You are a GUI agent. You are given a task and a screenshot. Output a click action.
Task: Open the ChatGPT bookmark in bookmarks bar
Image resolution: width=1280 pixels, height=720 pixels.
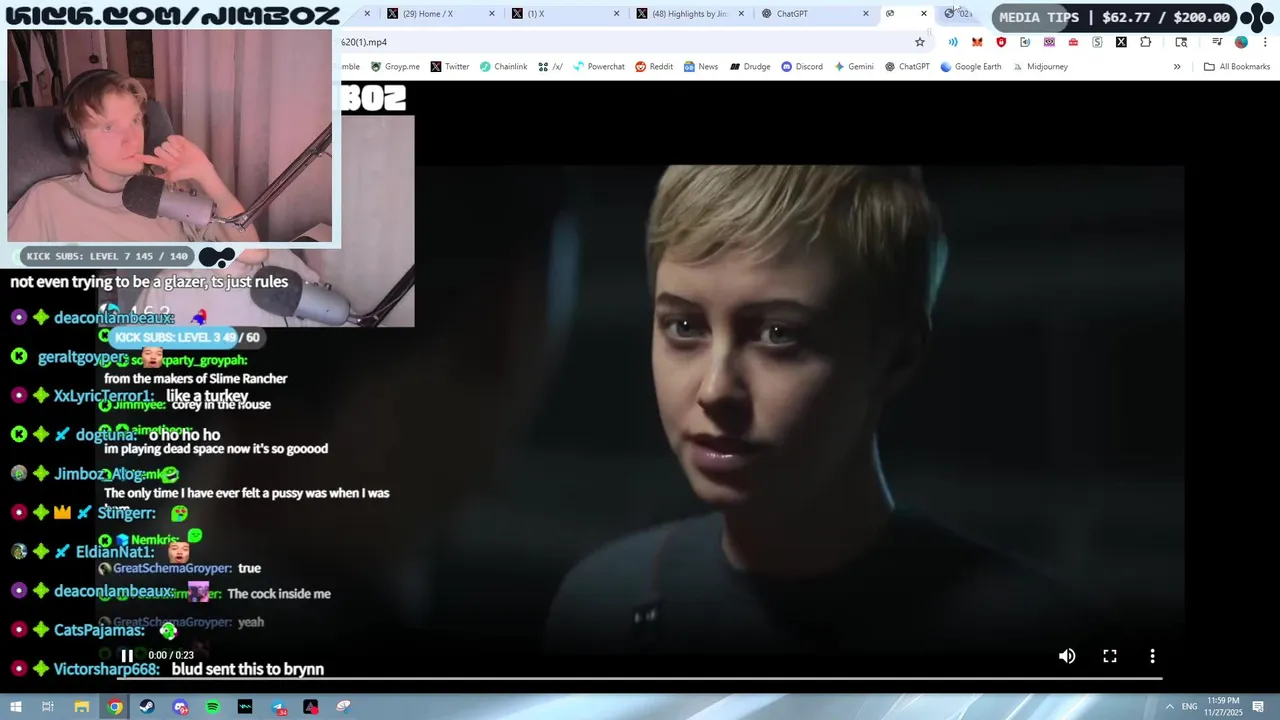coord(907,67)
